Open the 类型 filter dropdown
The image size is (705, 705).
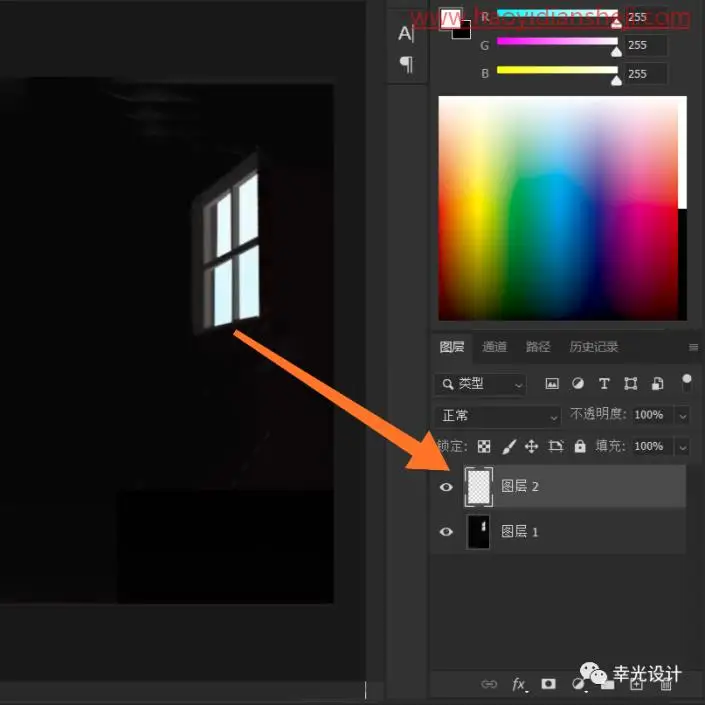tap(480, 384)
